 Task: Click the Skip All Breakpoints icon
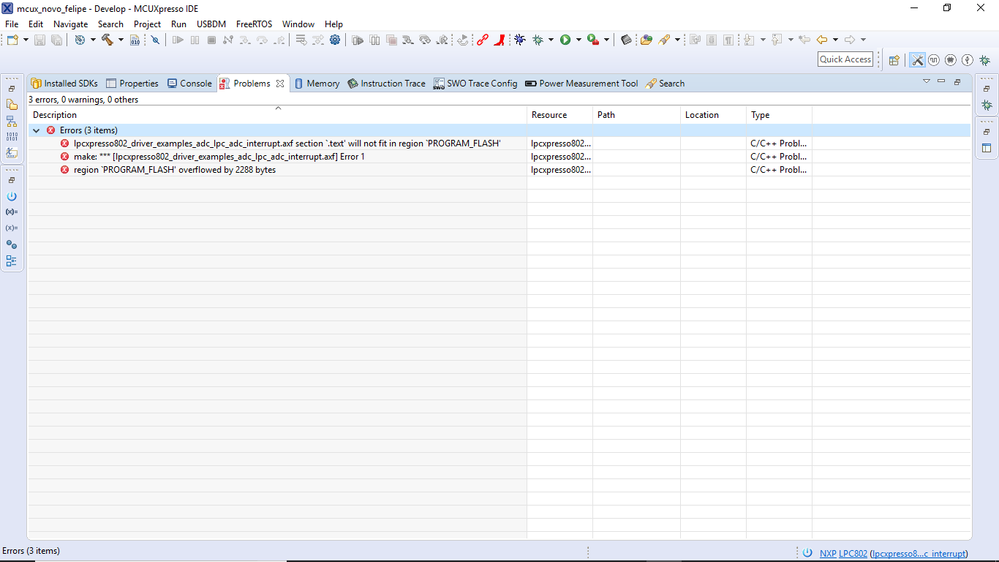[155, 40]
